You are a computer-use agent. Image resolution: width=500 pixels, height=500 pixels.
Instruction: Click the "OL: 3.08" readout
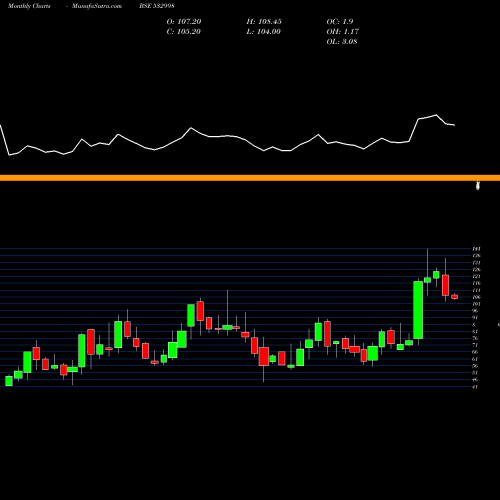(342, 42)
